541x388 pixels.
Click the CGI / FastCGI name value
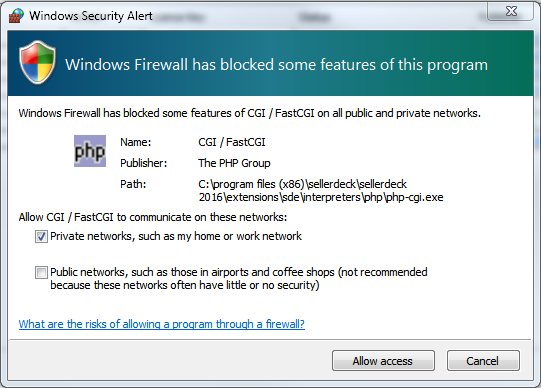[x=232, y=142]
